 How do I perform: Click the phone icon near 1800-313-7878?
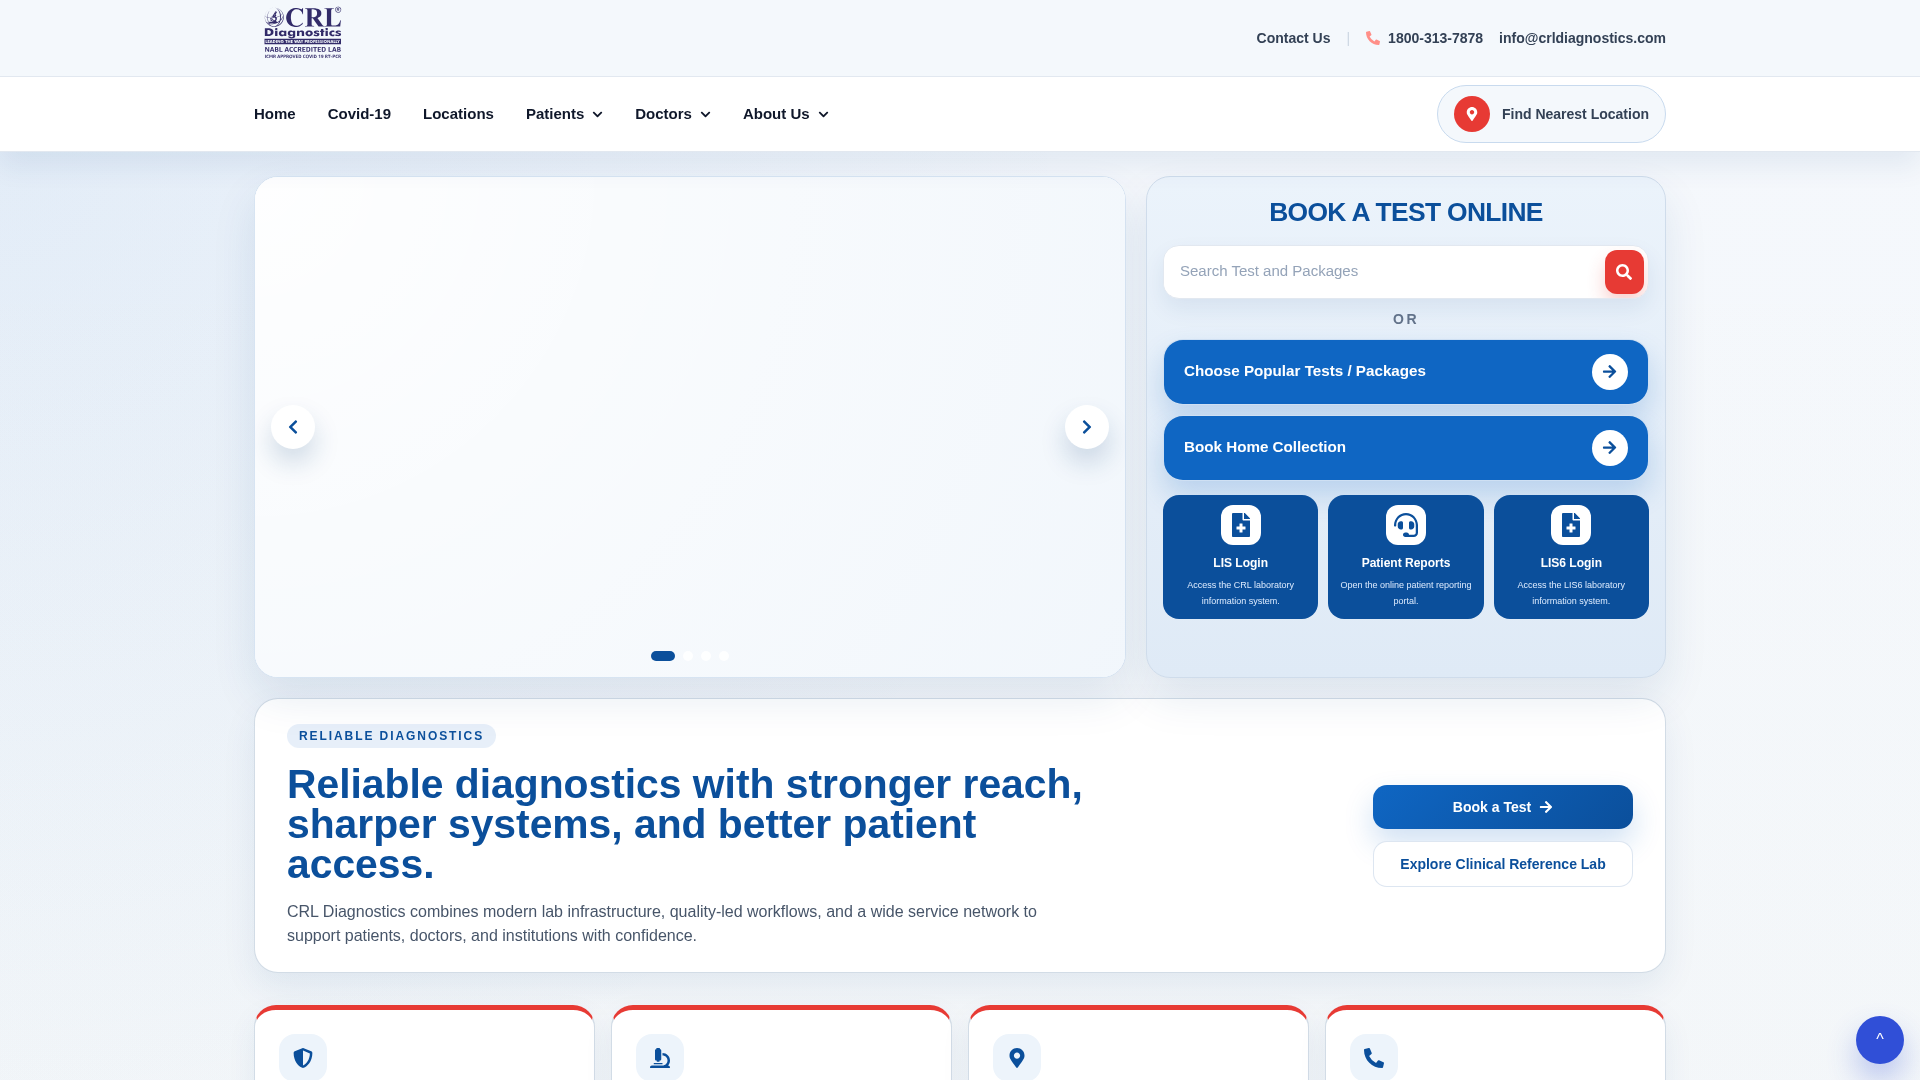coord(1372,38)
